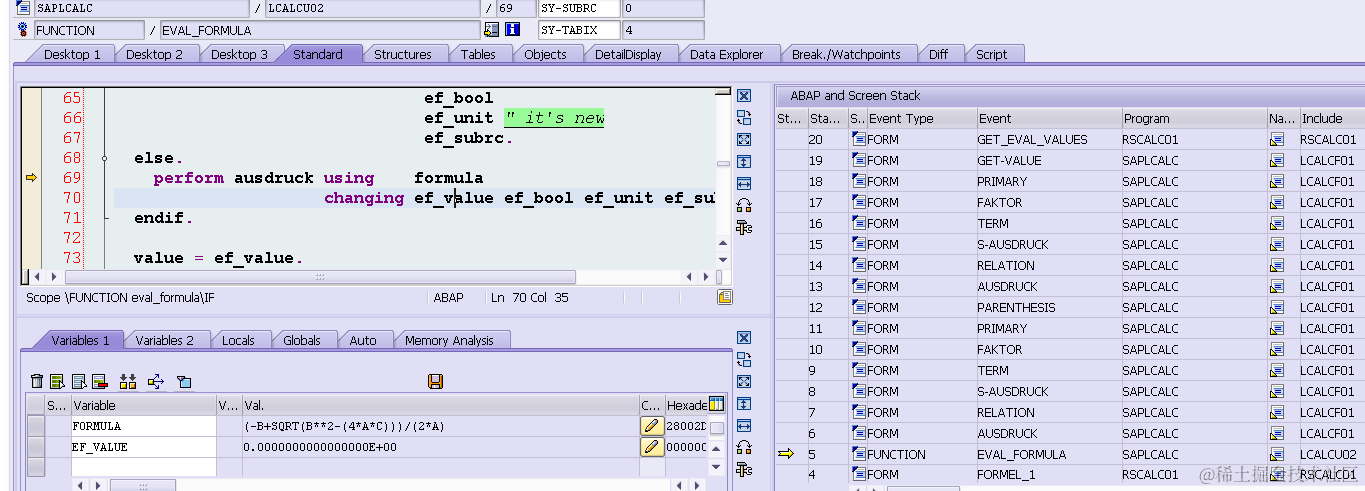Open the DetailDisplay tab
1365x491 pixels.
pyautogui.click(x=628, y=54)
